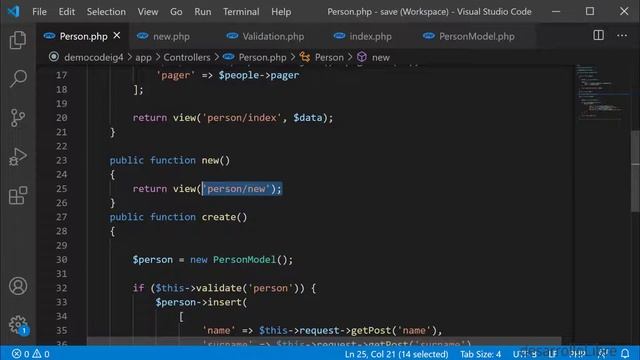
Task: Click the Person.php breadcrumb segment
Action: tap(254, 57)
